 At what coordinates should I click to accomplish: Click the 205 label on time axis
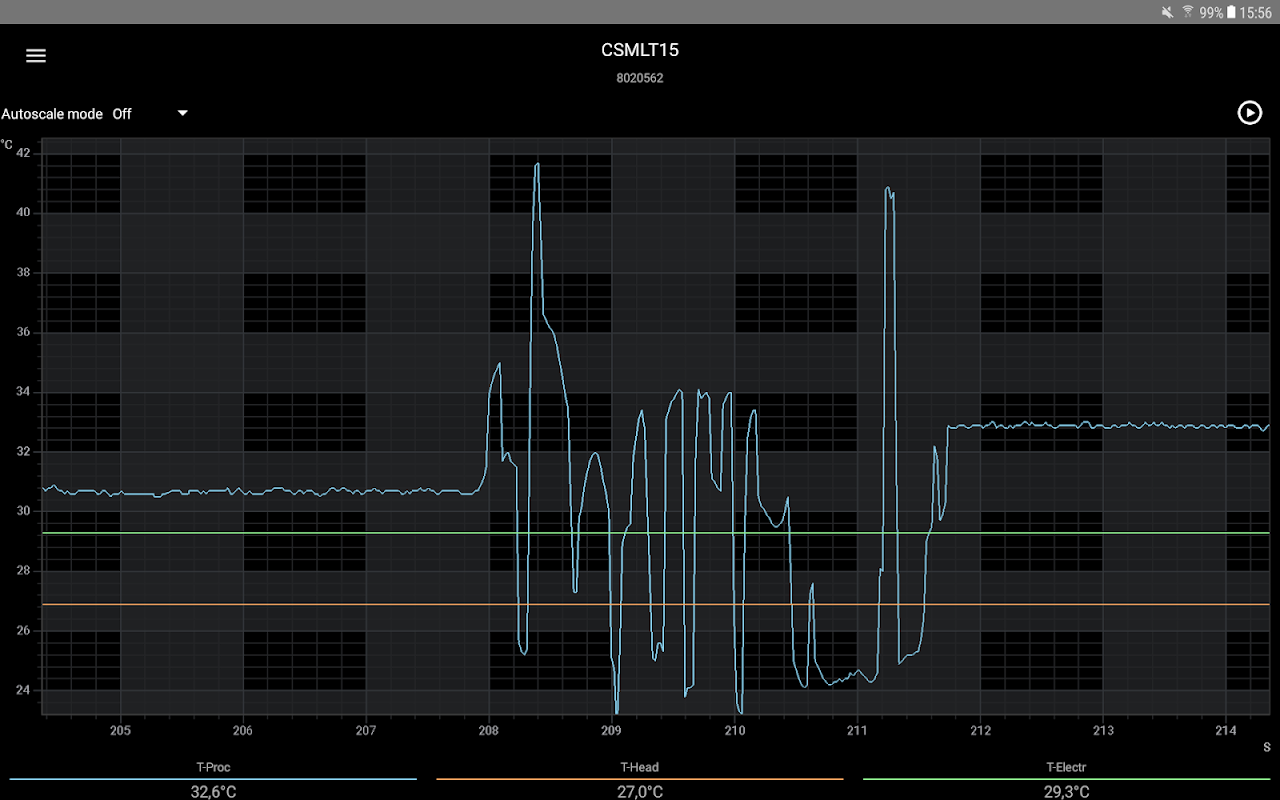coord(120,730)
